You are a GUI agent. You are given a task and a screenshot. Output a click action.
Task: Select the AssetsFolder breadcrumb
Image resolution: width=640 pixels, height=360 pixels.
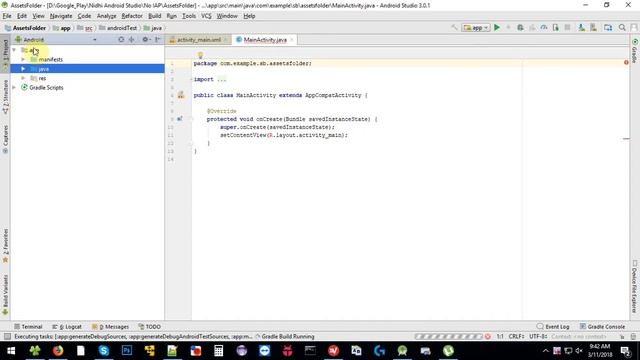[x=25, y=28]
